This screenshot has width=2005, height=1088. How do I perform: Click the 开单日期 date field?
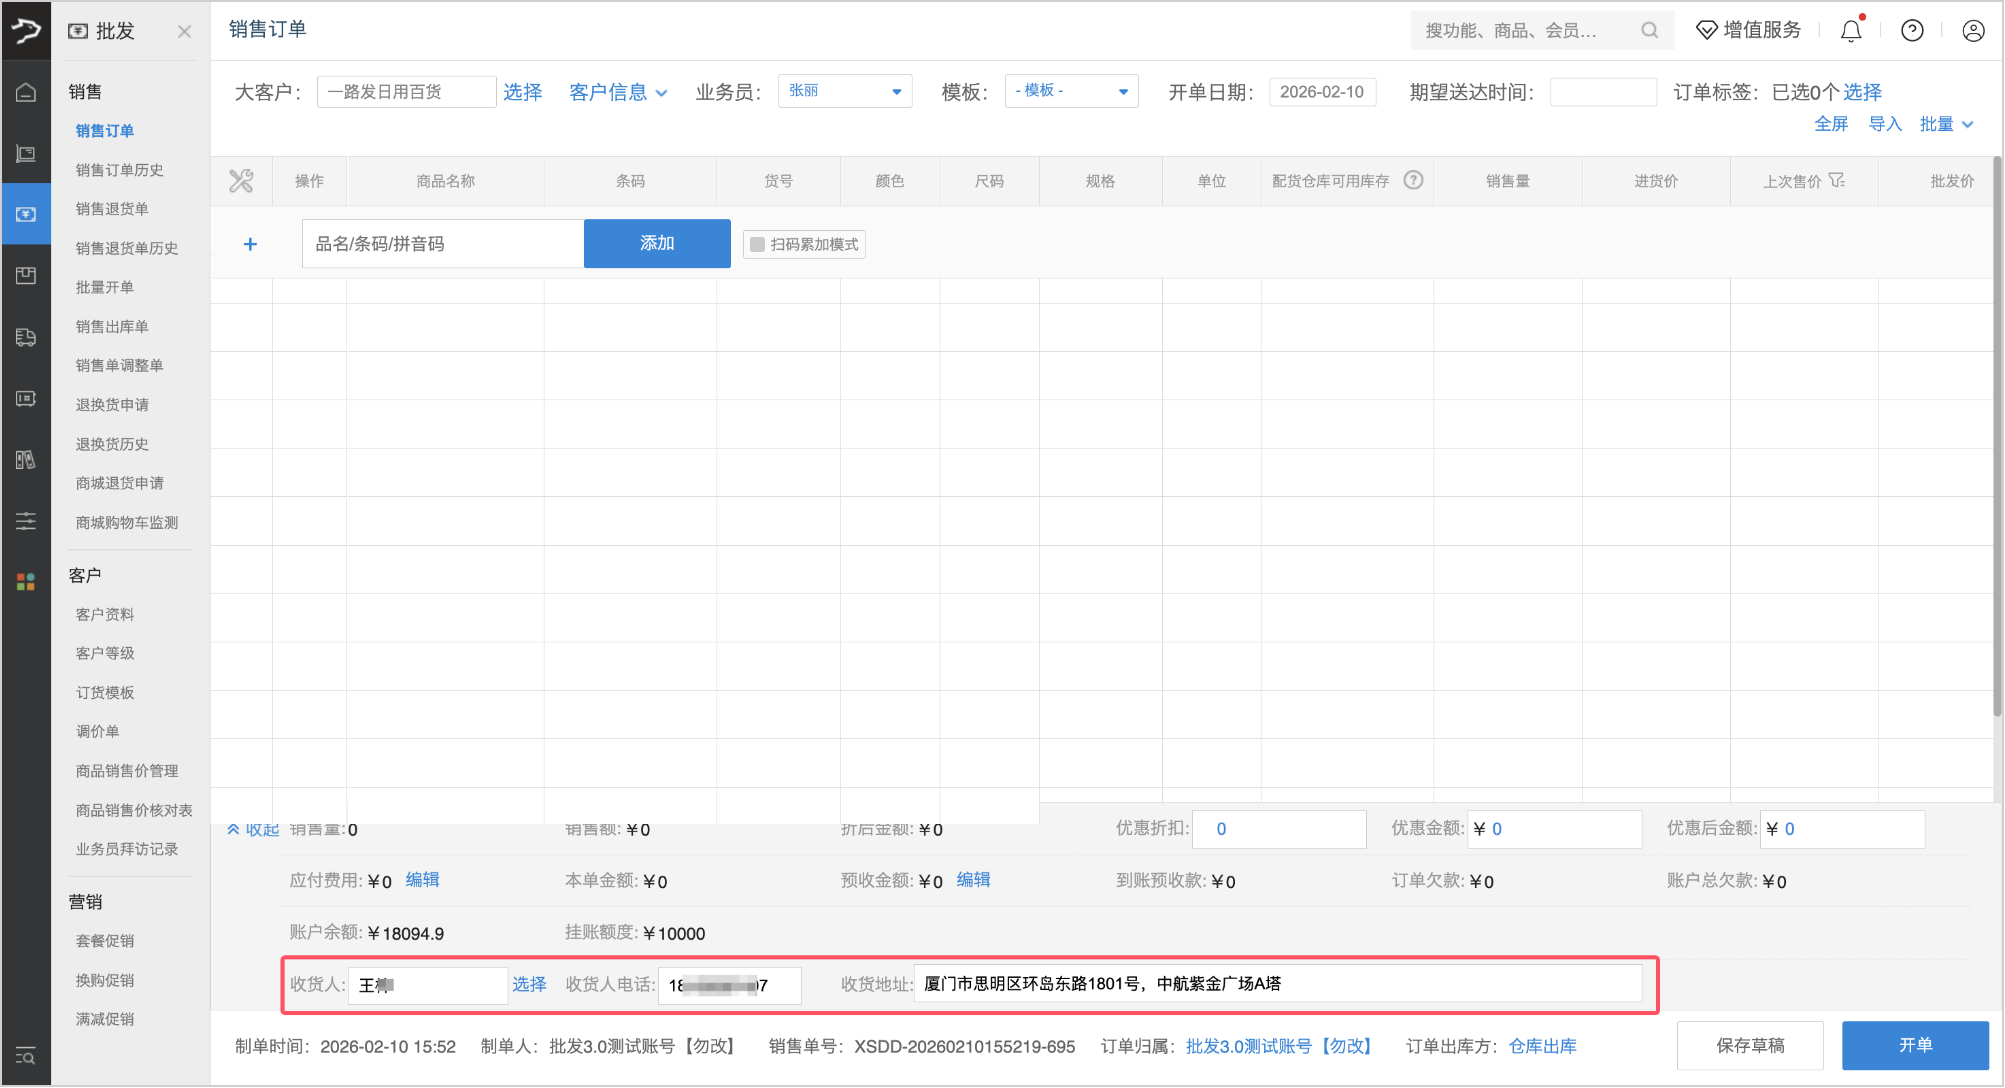pyautogui.click(x=1322, y=91)
